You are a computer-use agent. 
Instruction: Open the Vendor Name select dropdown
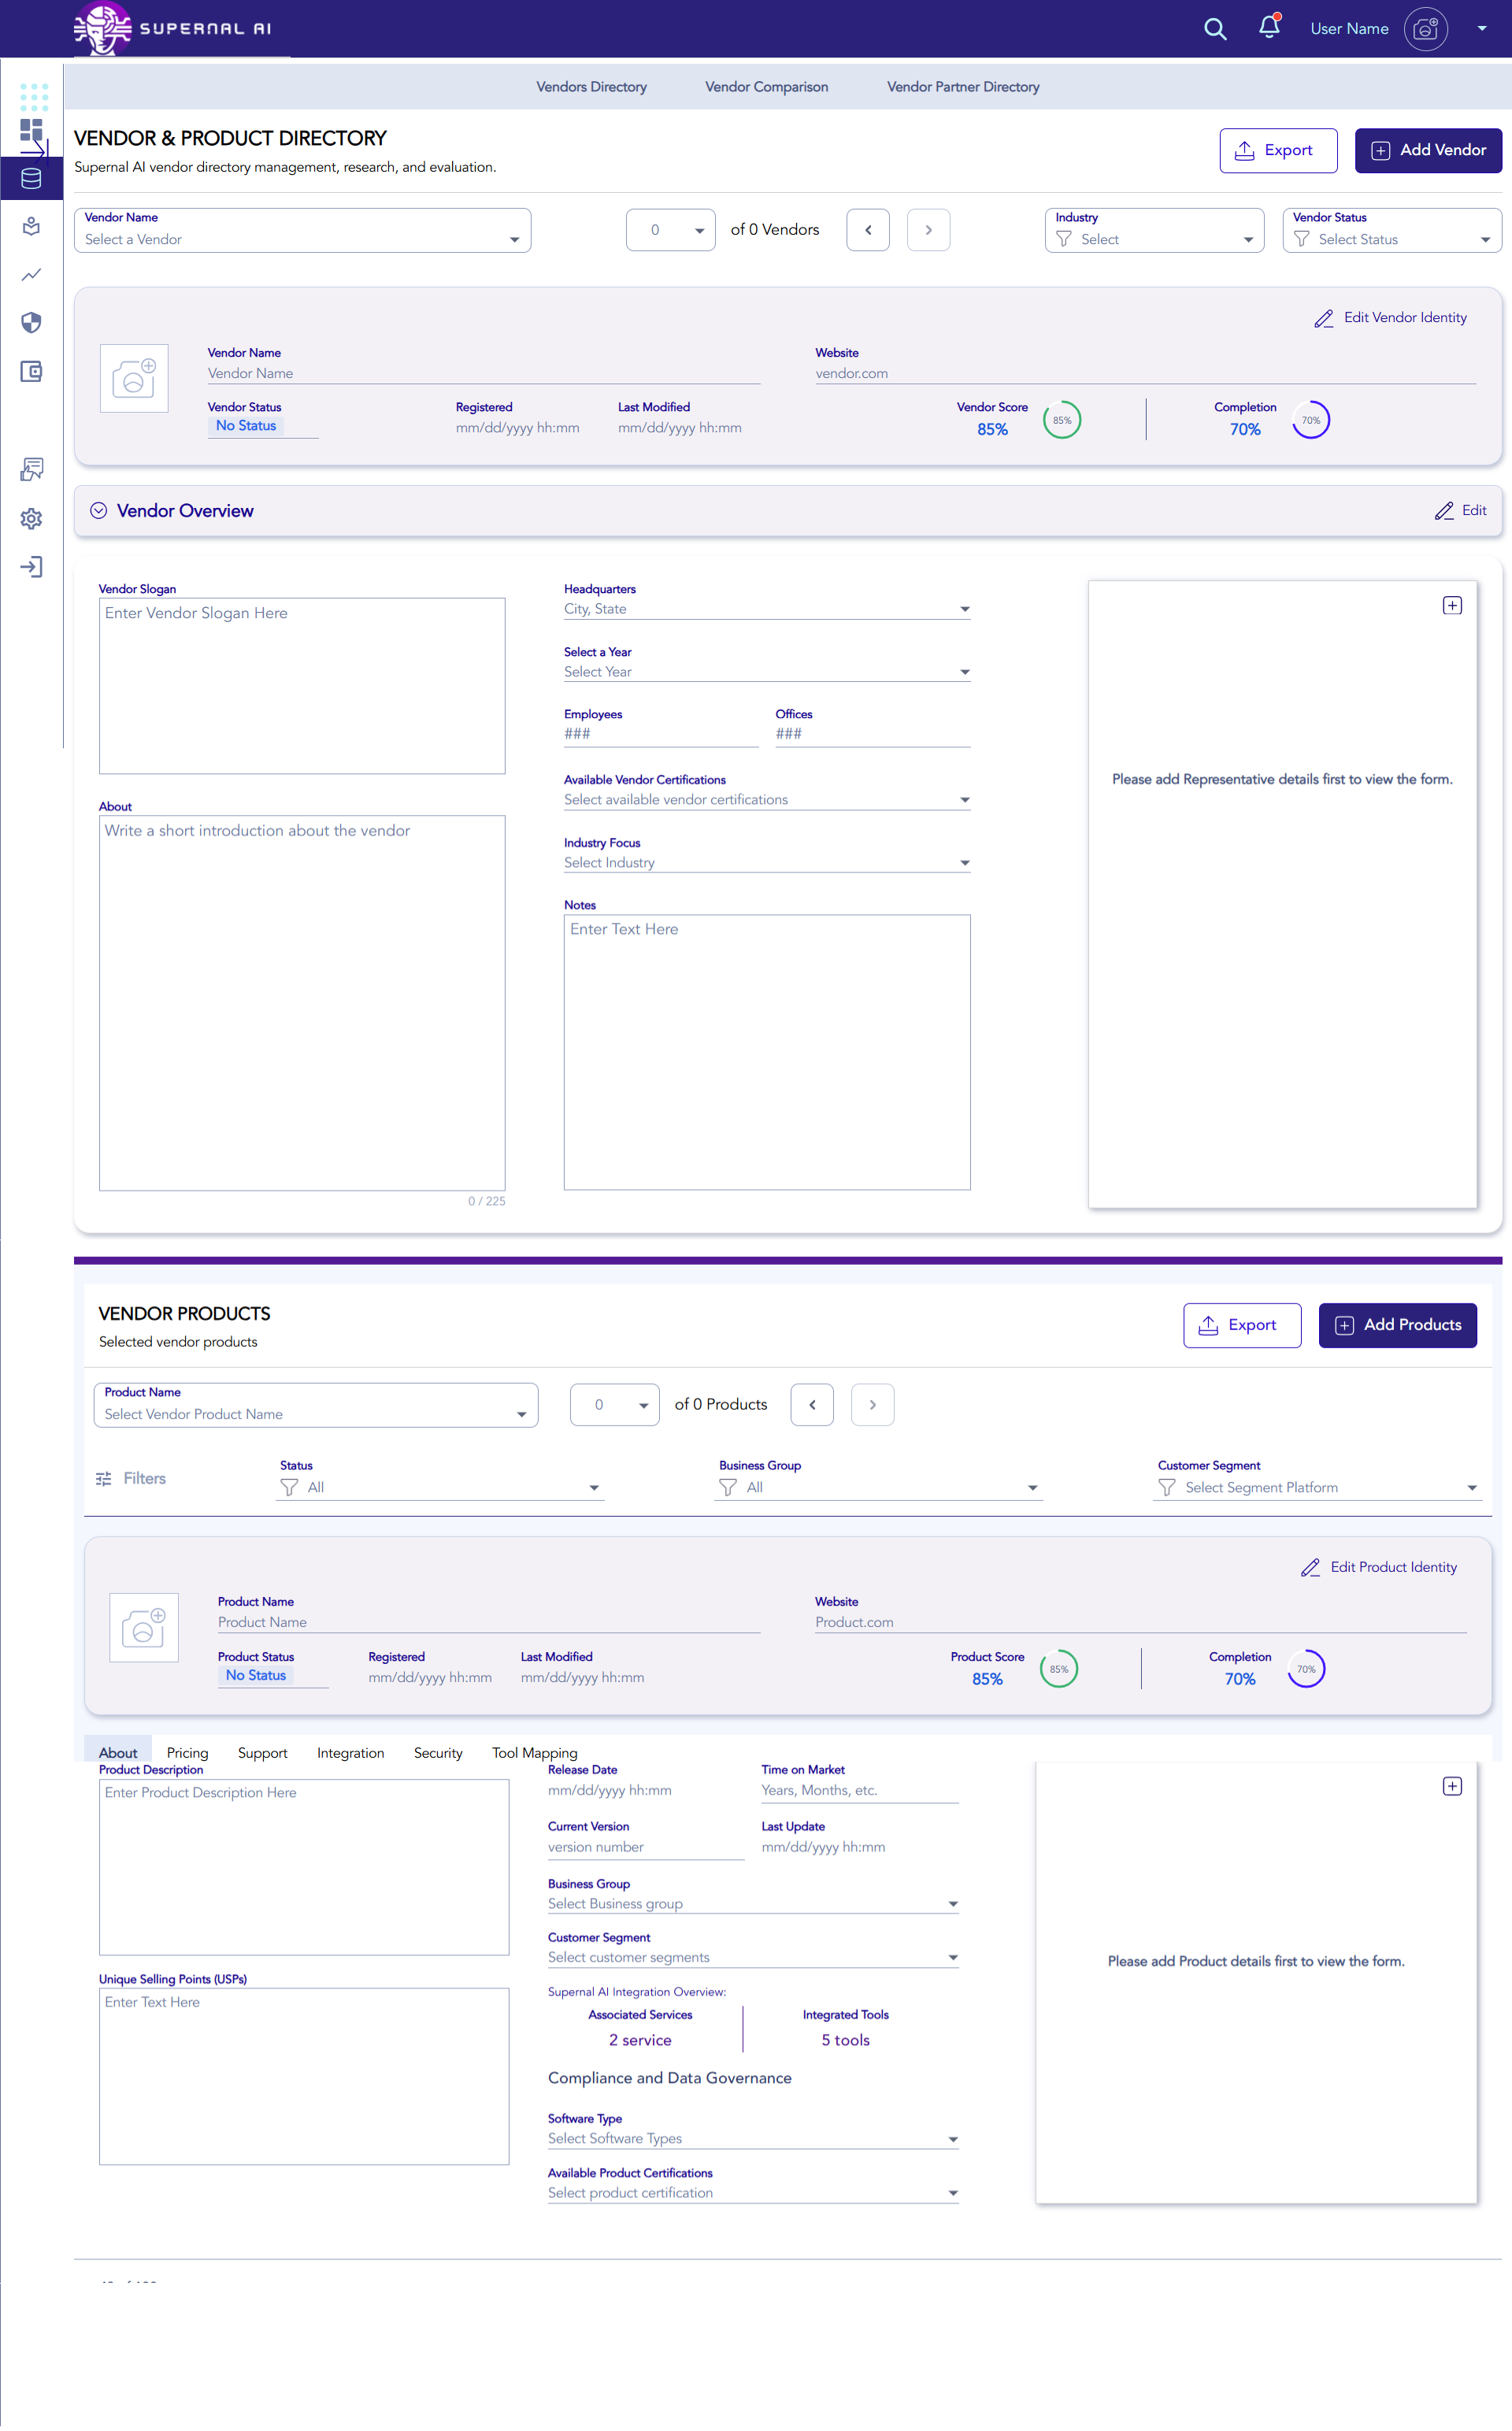pos(302,231)
